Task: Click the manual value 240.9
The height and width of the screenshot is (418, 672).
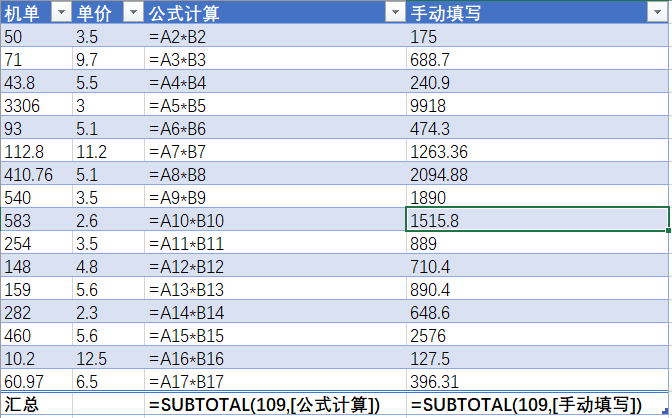Action: [537, 82]
